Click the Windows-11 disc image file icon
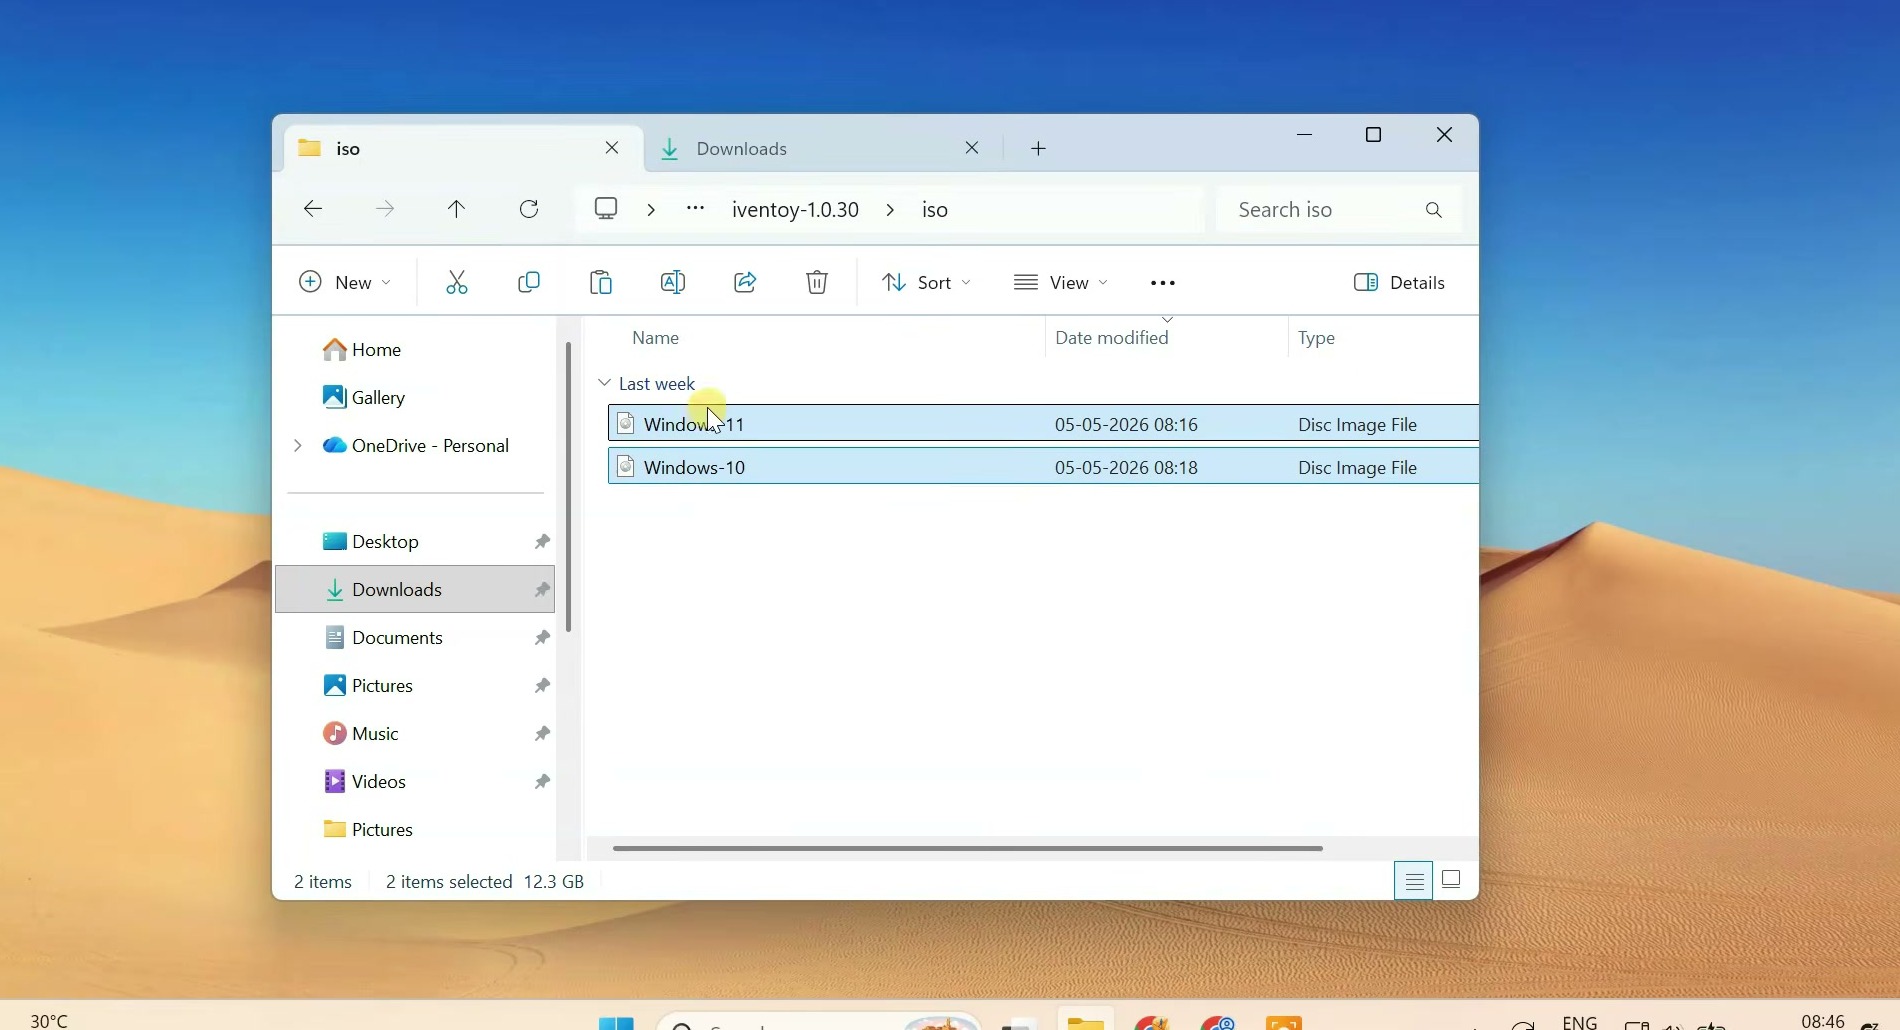This screenshot has height=1030, width=1900. (626, 423)
